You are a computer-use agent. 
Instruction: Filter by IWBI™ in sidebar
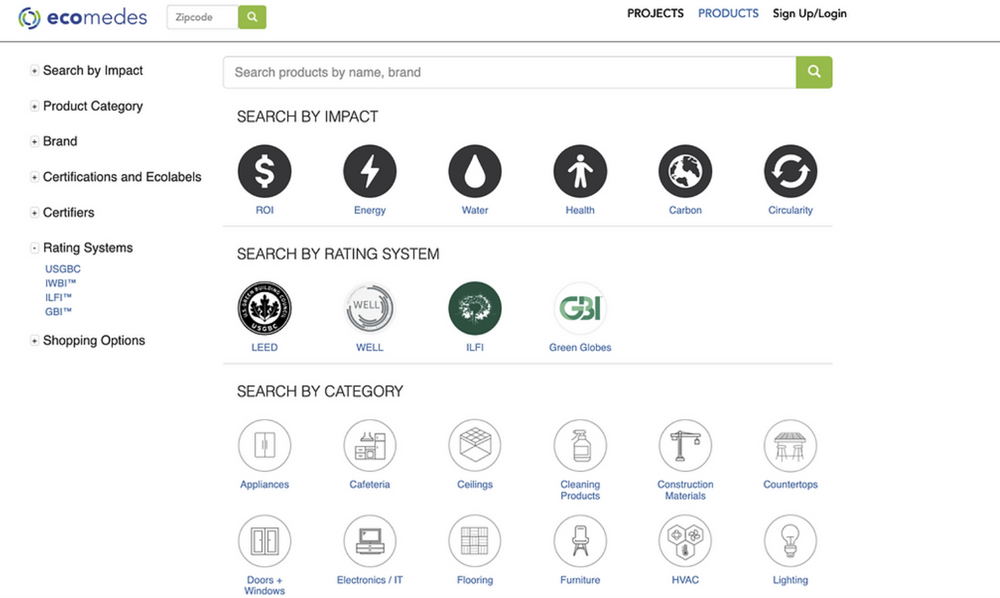(x=61, y=283)
